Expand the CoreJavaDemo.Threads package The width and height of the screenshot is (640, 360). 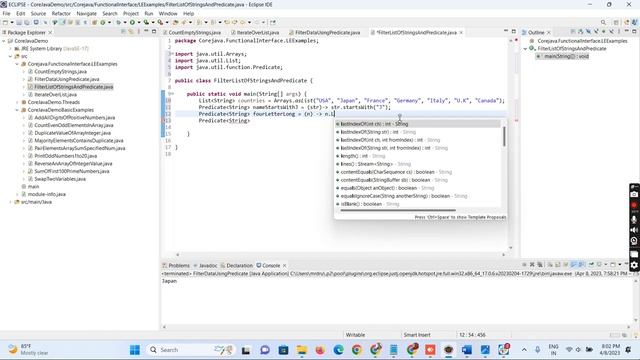pyautogui.click(x=17, y=102)
